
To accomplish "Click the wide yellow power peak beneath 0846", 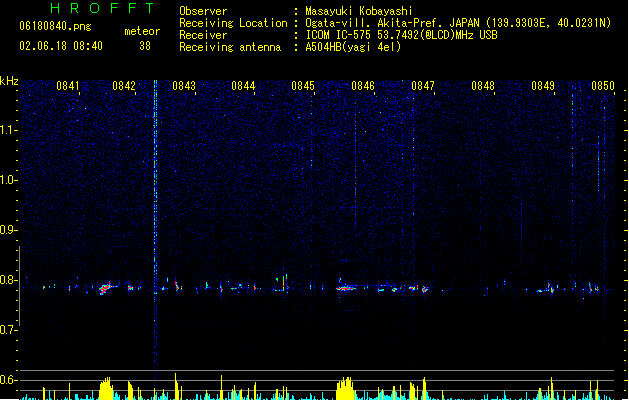I will 345,388.
